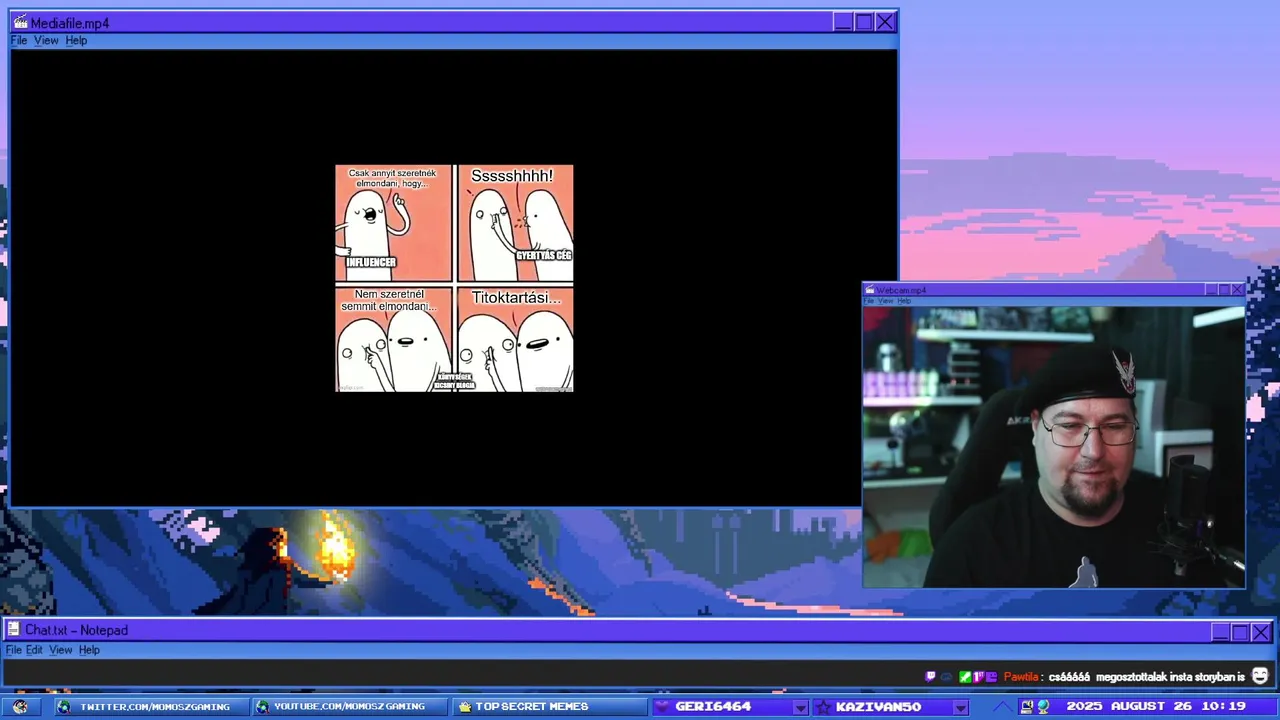
Task: Minimize the Webcam.mp4 window
Action: pyautogui.click(x=1211, y=290)
